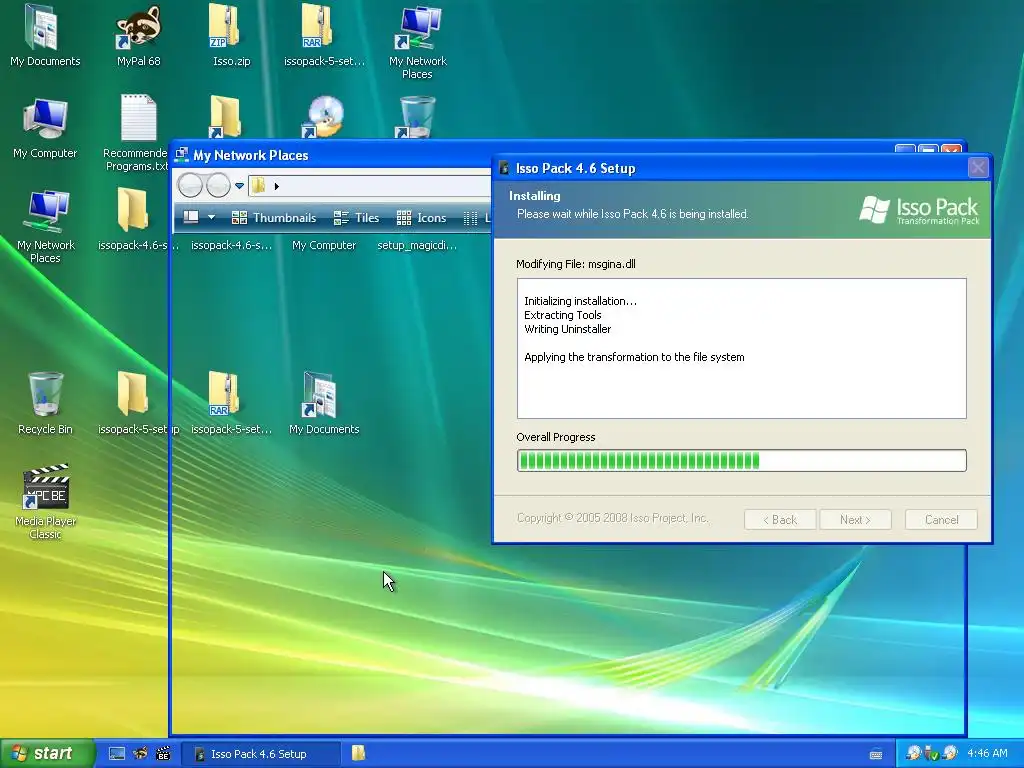This screenshot has height=768, width=1024.
Task: Click the keyboard icon on the taskbar
Action: (876, 754)
